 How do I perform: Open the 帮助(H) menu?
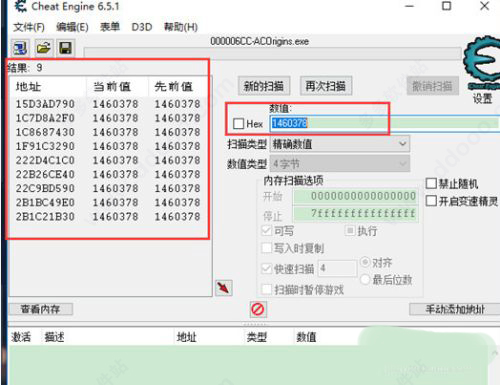[181, 27]
